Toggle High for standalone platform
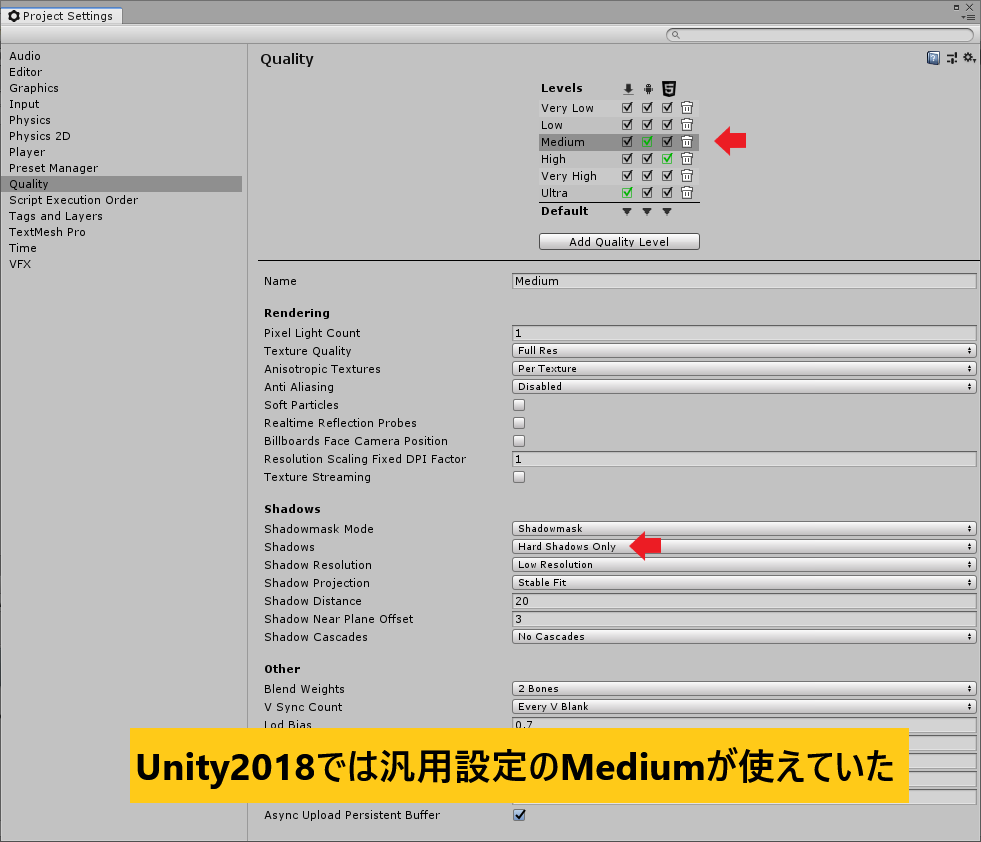Viewport: 981px width, 842px height. (x=627, y=158)
